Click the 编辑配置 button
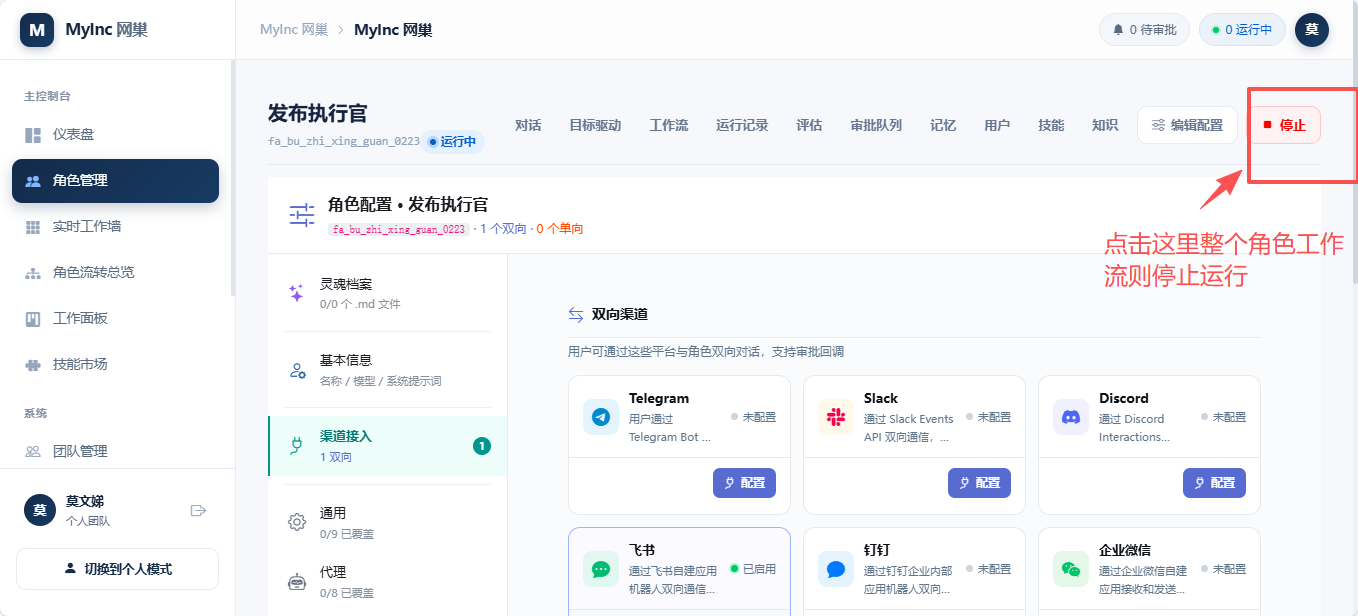The width and height of the screenshot is (1358, 616). coord(1187,125)
